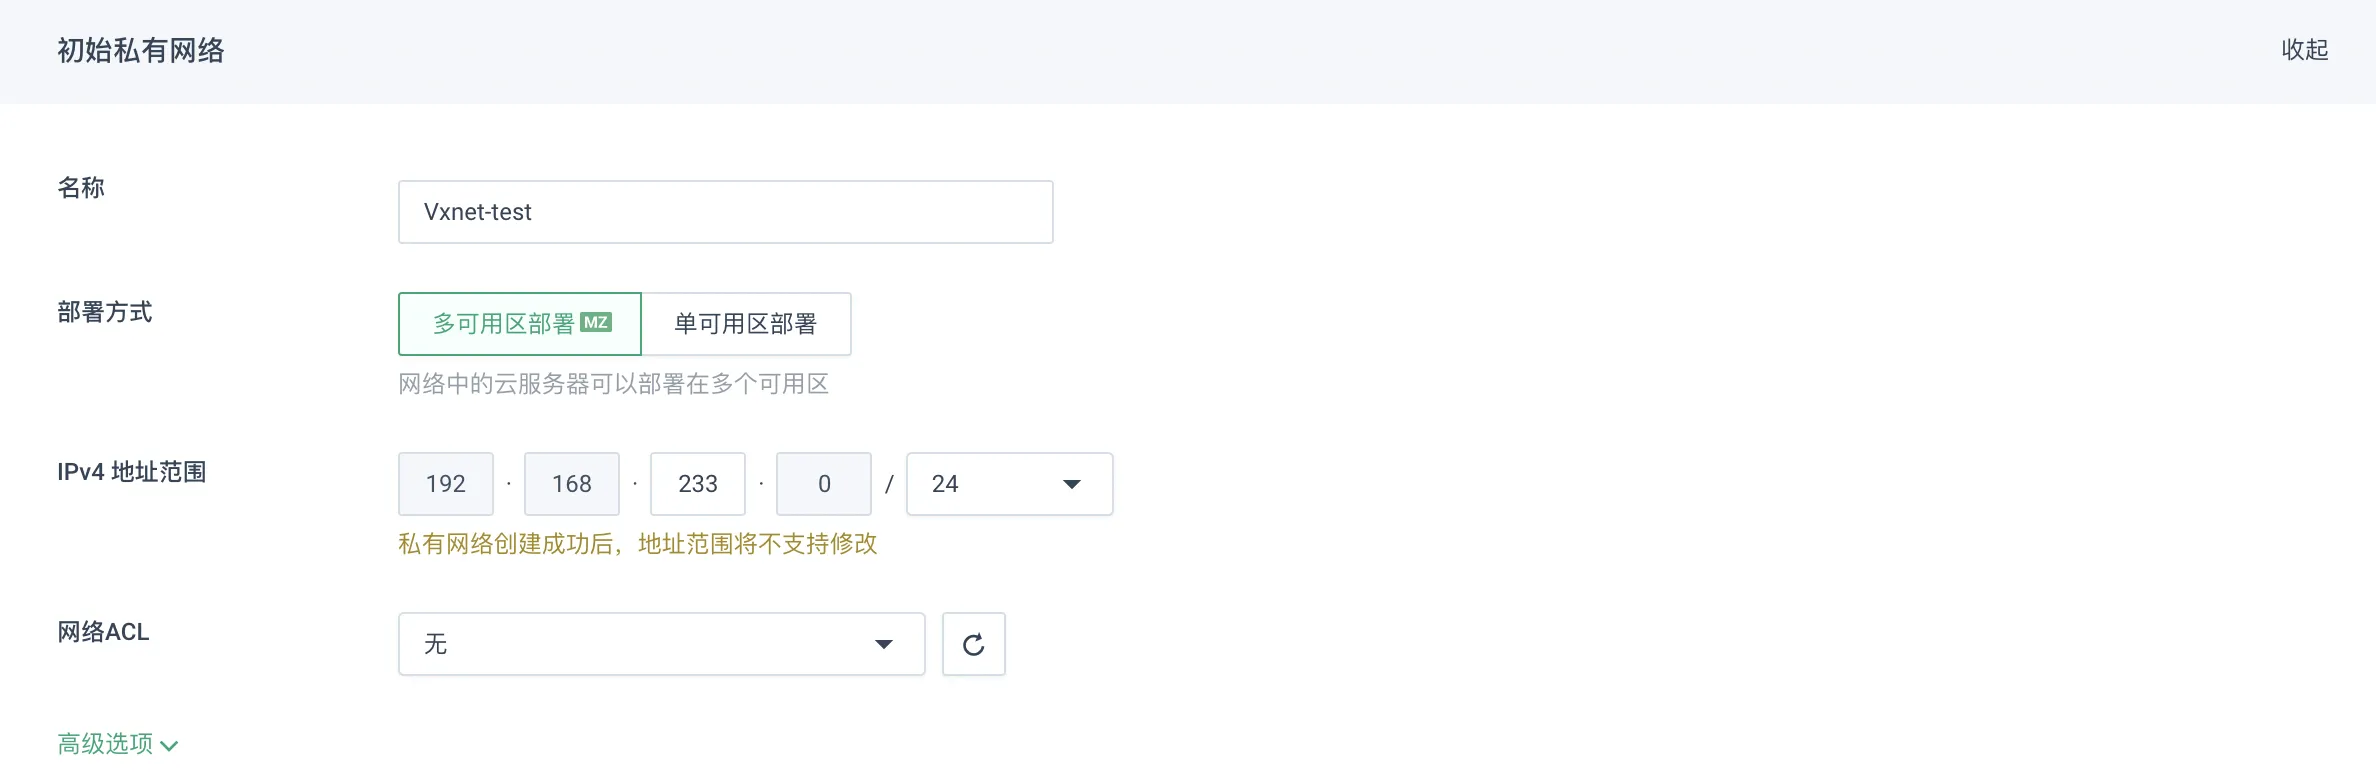Click the second IP octet field 168
This screenshot has height=784, width=2376.
point(572,484)
